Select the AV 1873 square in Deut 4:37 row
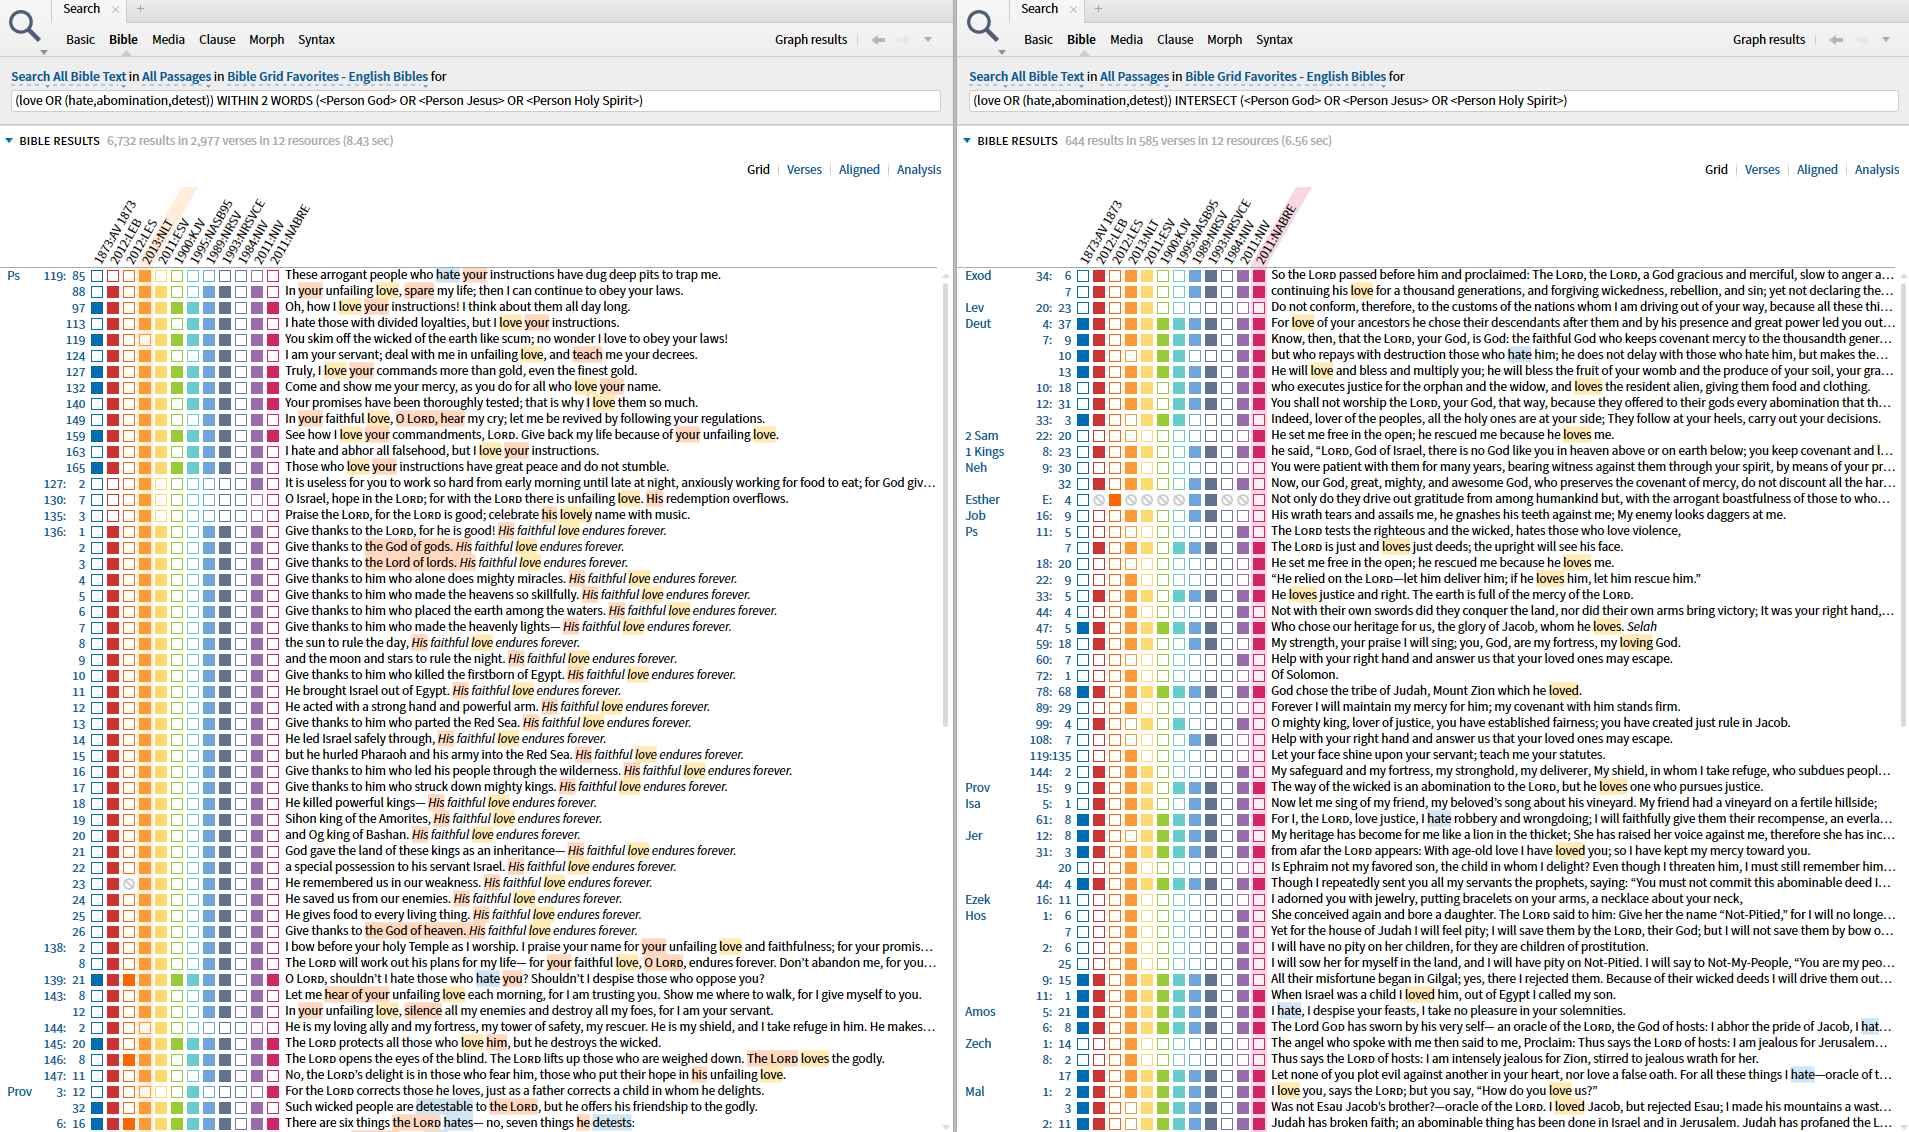The image size is (1909, 1132). click(x=1083, y=324)
